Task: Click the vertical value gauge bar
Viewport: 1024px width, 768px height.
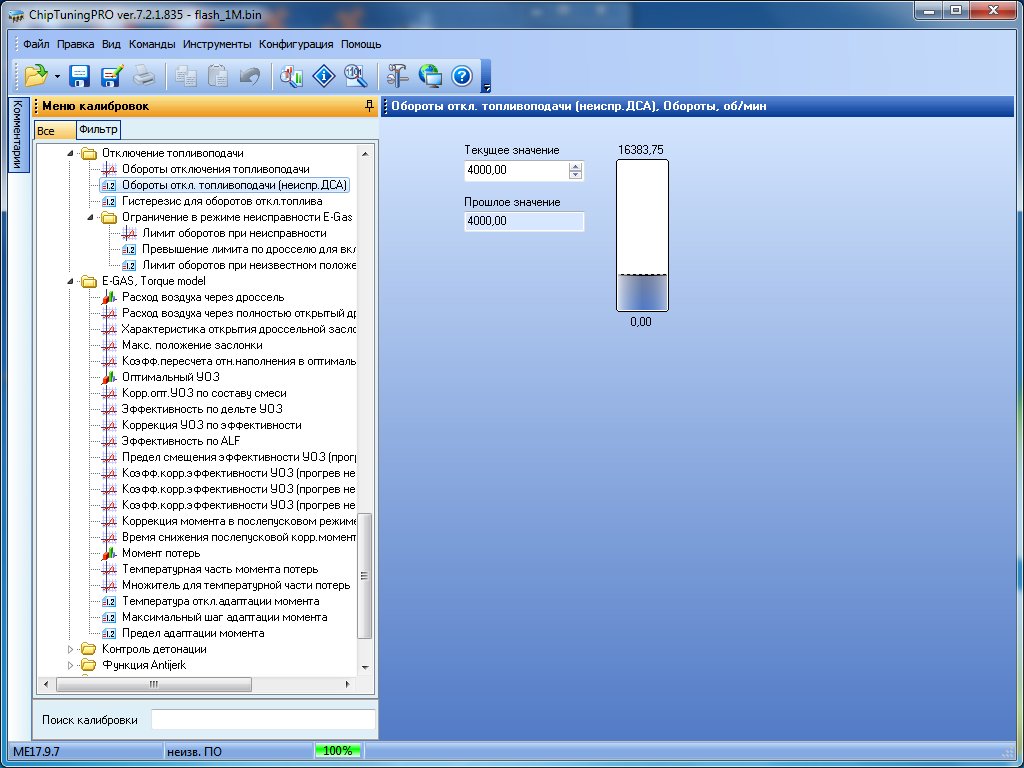Action: 642,236
